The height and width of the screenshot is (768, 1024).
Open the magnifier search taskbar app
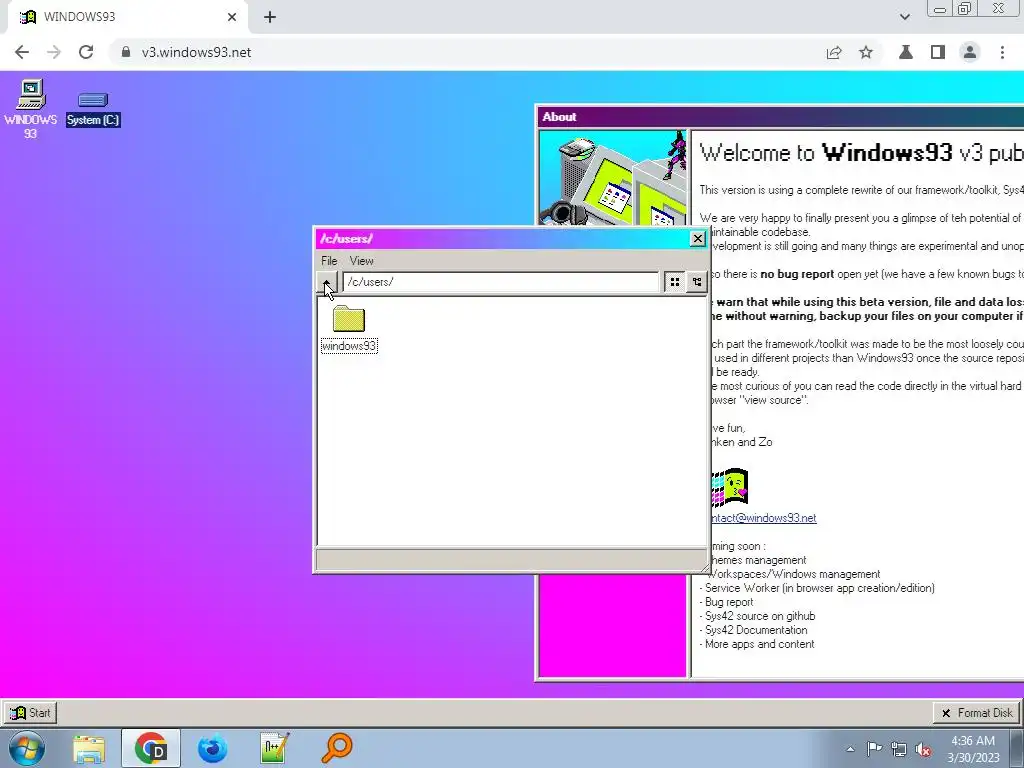click(x=336, y=748)
